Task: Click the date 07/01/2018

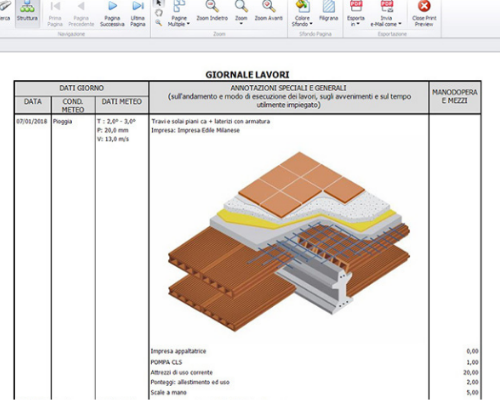Action: (32, 121)
